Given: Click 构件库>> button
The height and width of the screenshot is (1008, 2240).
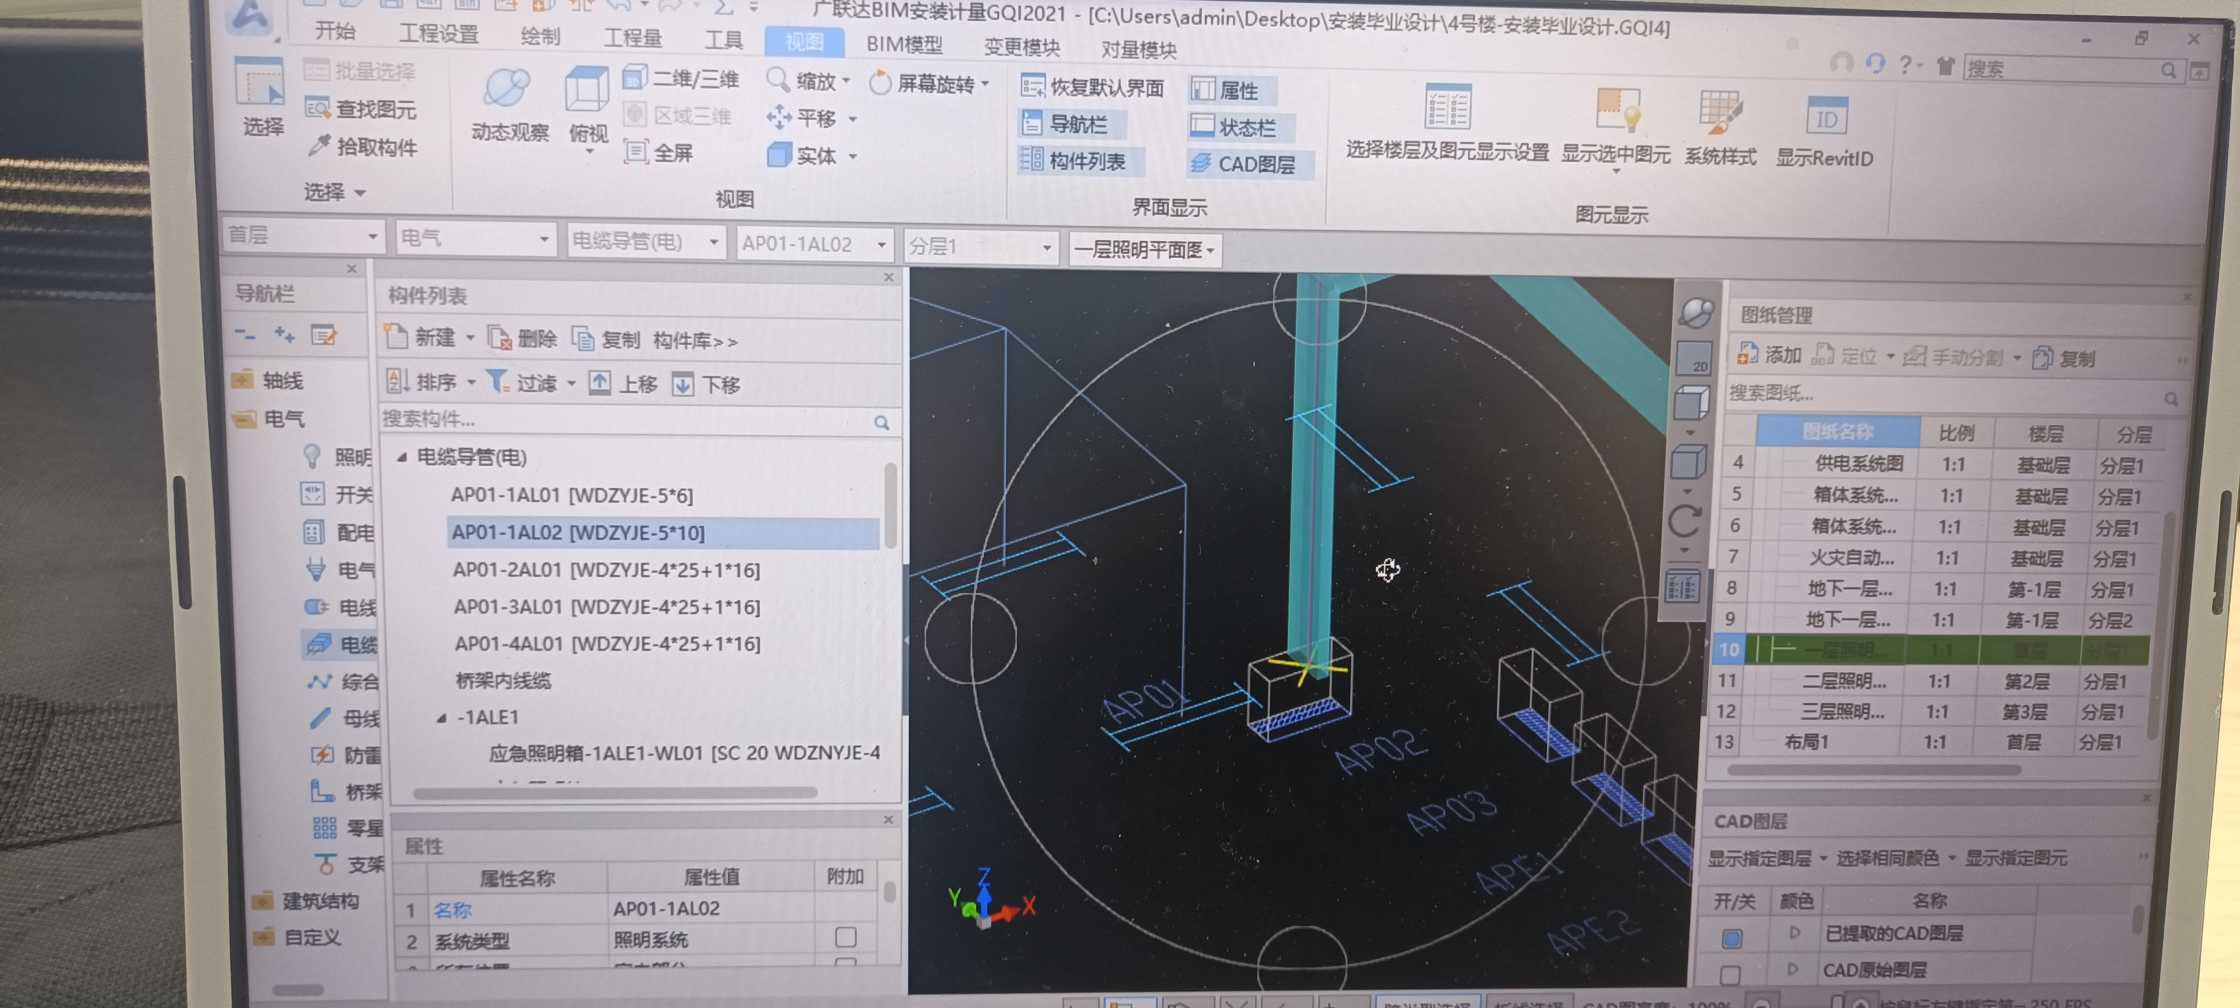Looking at the screenshot, I should tap(695, 341).
